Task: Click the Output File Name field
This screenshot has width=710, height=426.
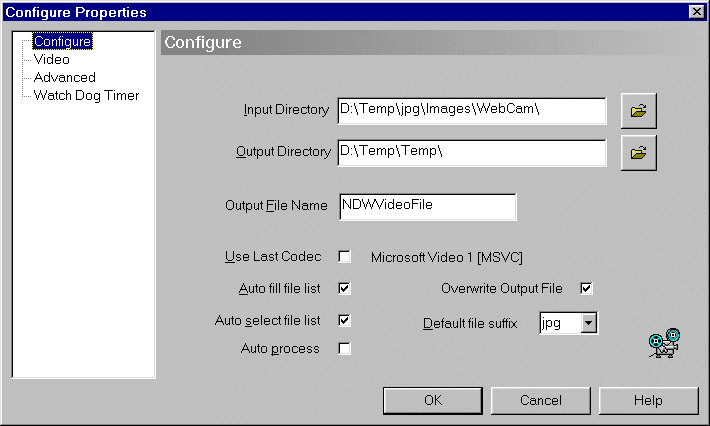Action: (427, 207)
